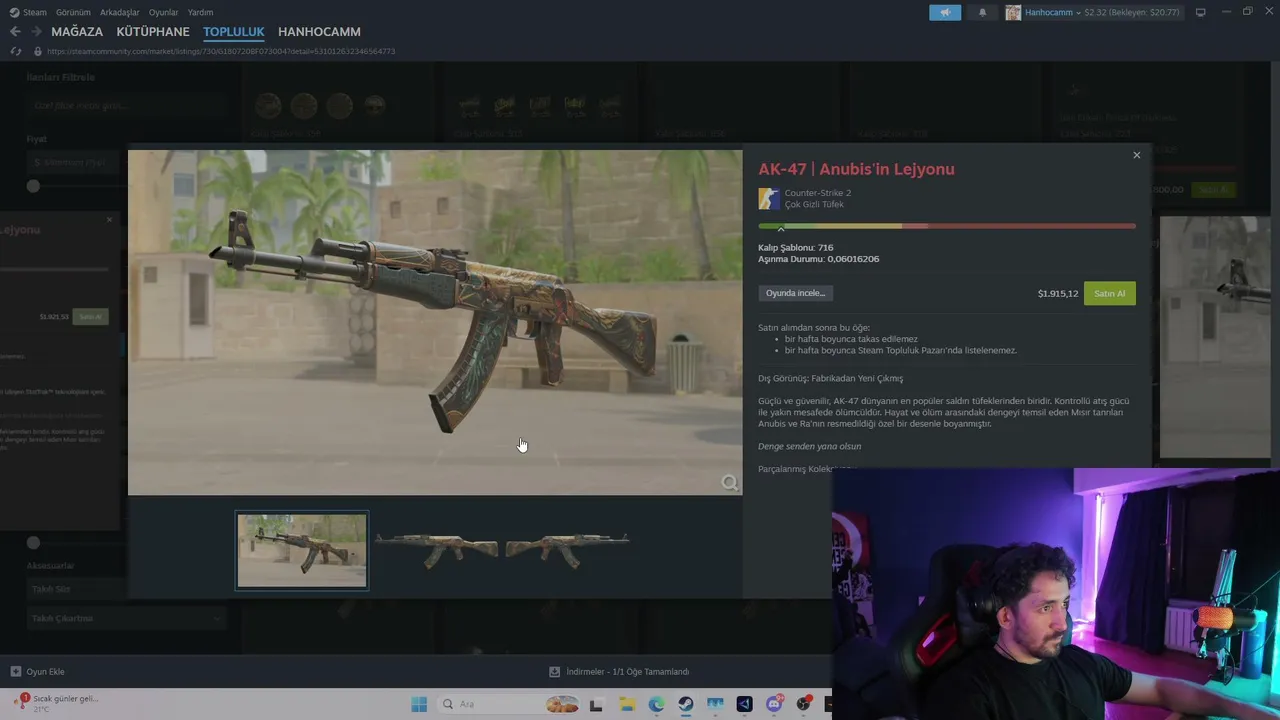Click the plus icon beside Oyun Ekle
The image size is (1280, 720).
tap(15, 672)
